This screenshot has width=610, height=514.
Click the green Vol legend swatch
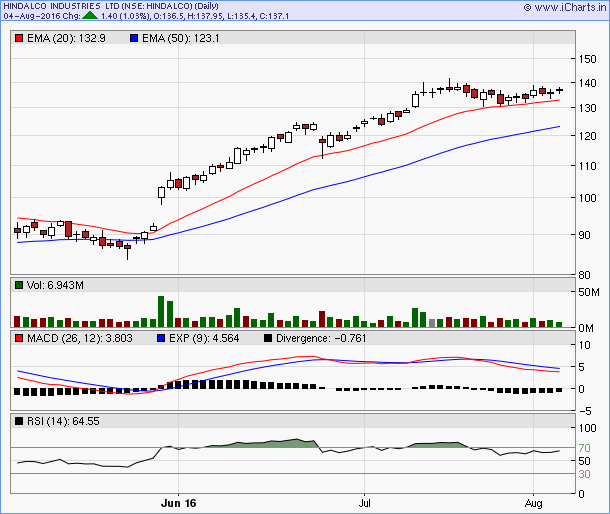19,285
